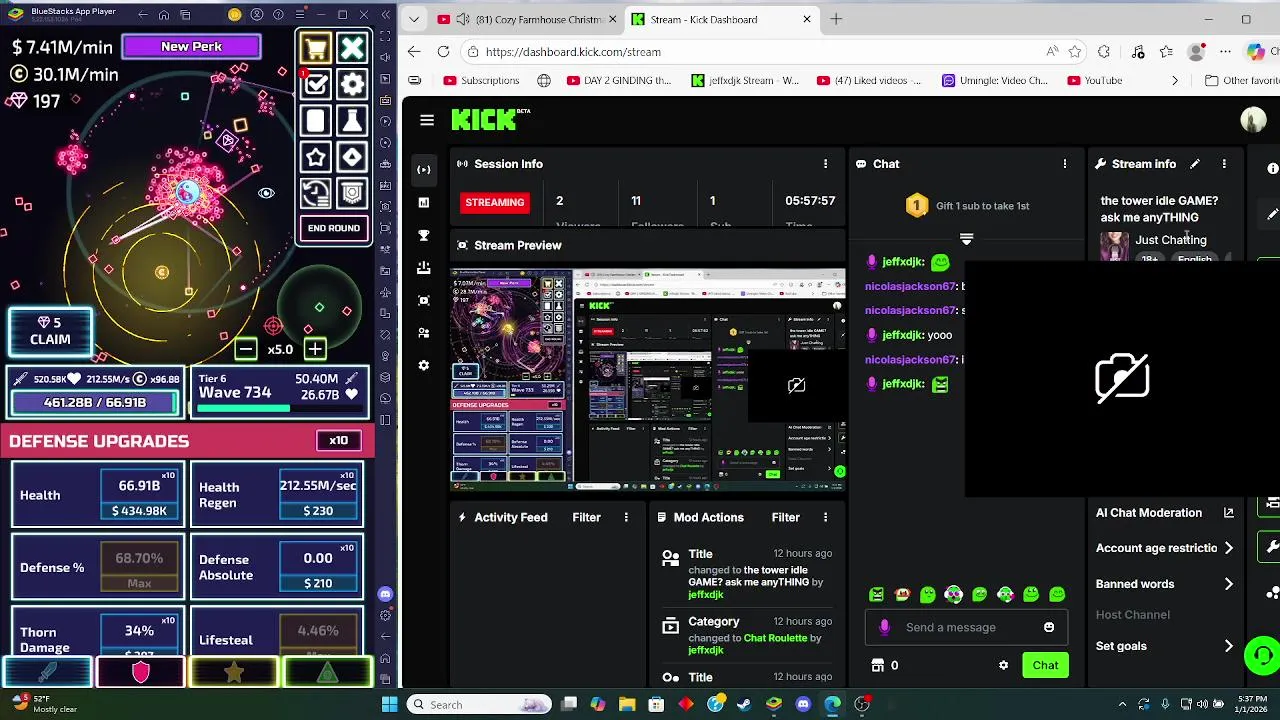
Task: Click the Send a message field
Action: 967,627
